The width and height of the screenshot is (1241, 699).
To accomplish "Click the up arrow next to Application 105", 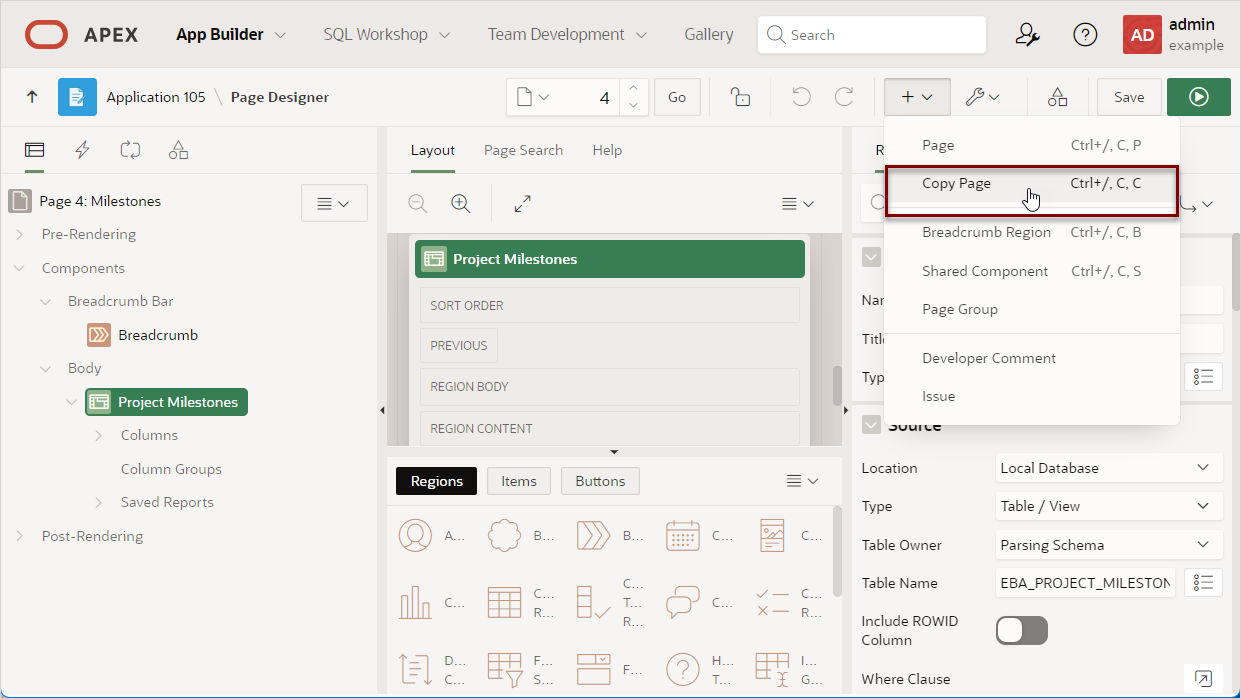I will click(32, 97).
